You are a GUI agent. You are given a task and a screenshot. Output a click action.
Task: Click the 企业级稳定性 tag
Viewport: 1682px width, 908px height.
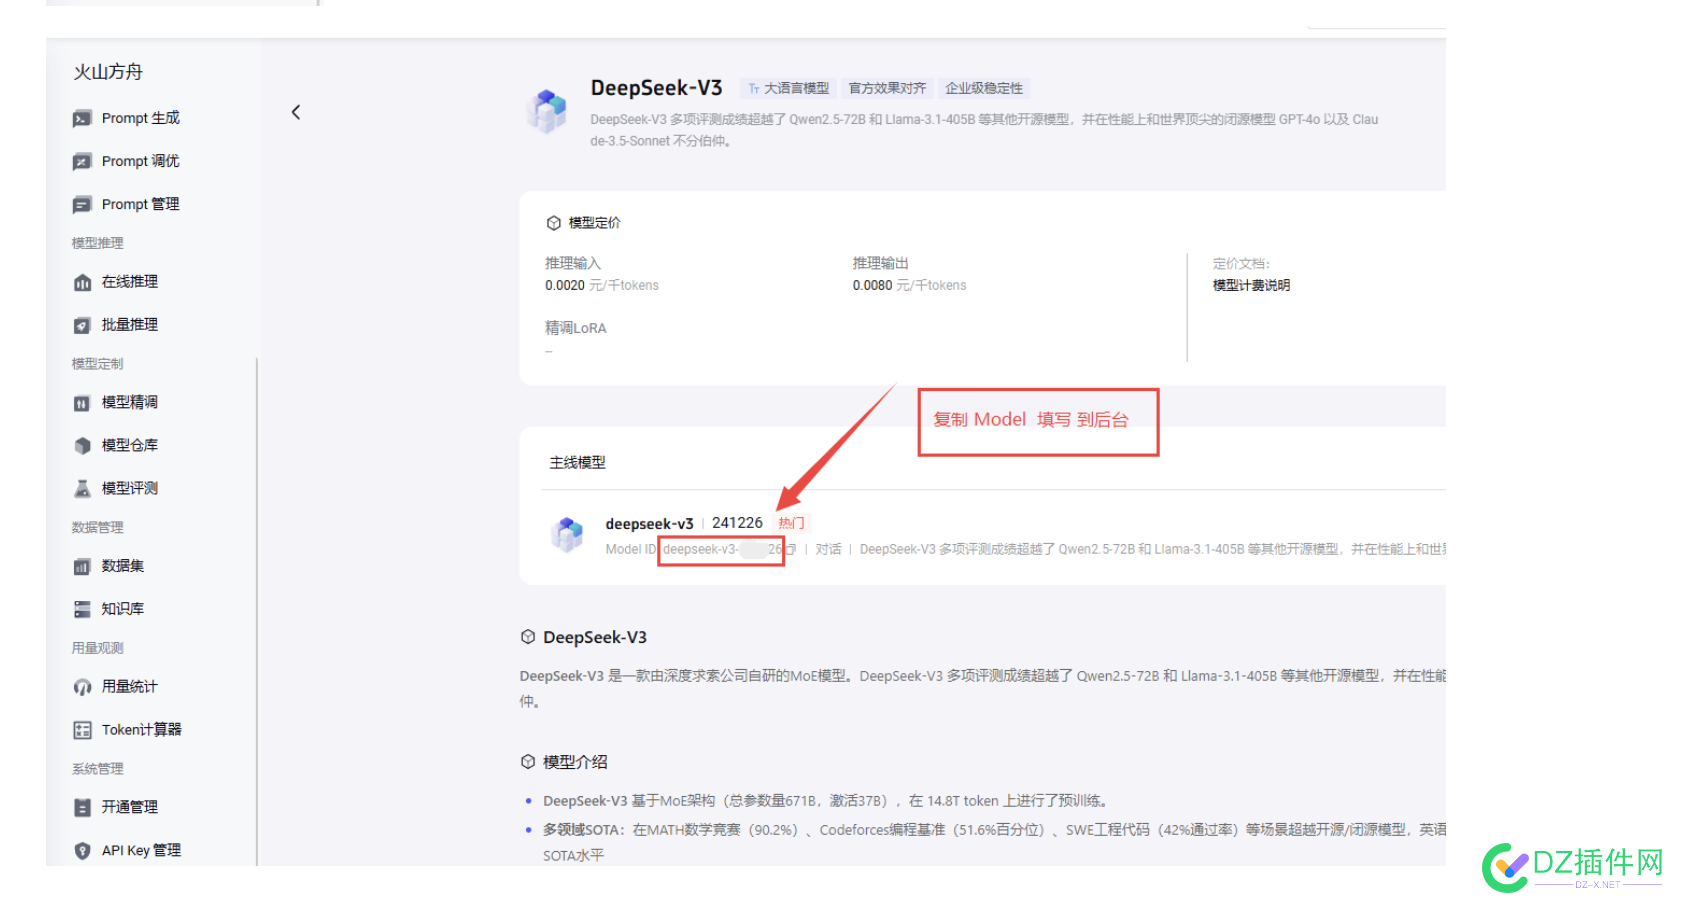984,89
